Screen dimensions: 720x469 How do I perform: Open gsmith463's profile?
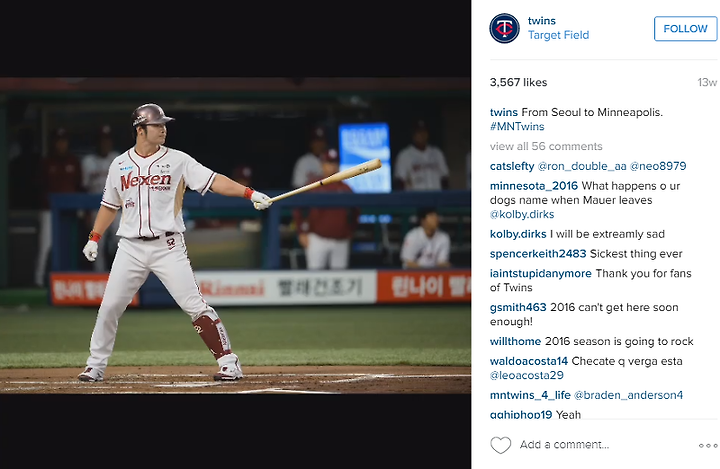518,307
